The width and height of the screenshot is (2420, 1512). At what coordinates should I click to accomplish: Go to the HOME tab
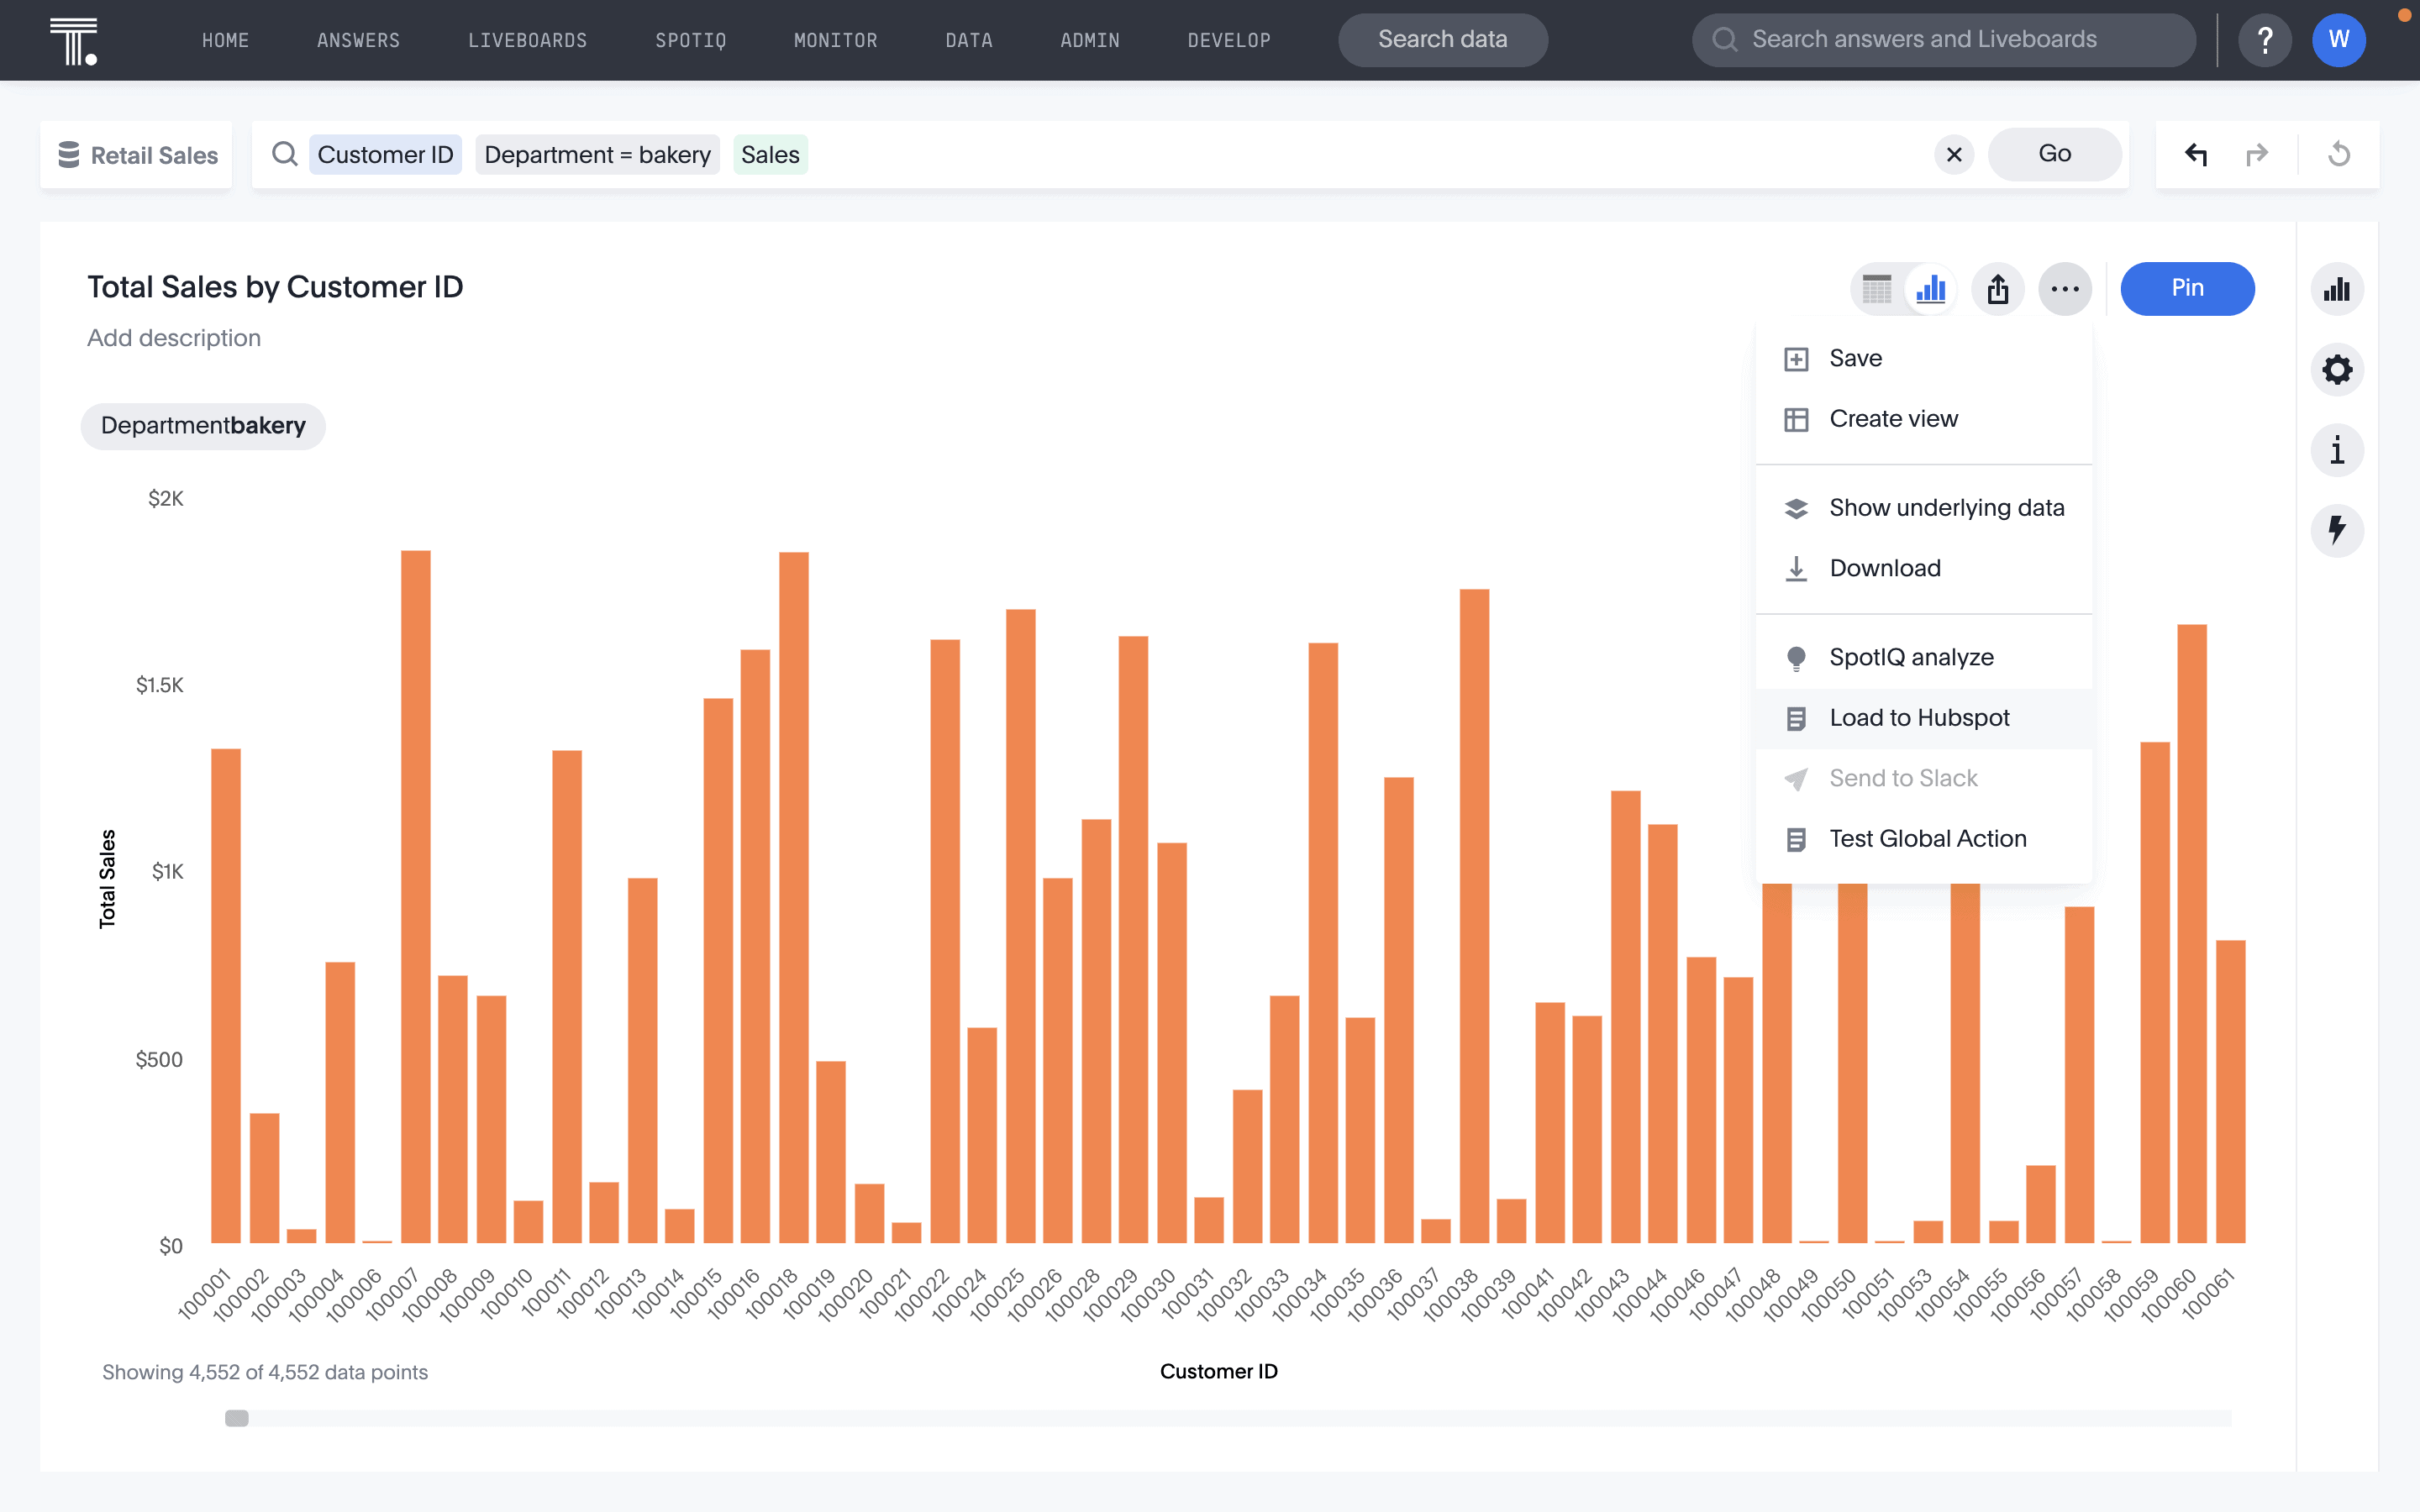(225, 40)
